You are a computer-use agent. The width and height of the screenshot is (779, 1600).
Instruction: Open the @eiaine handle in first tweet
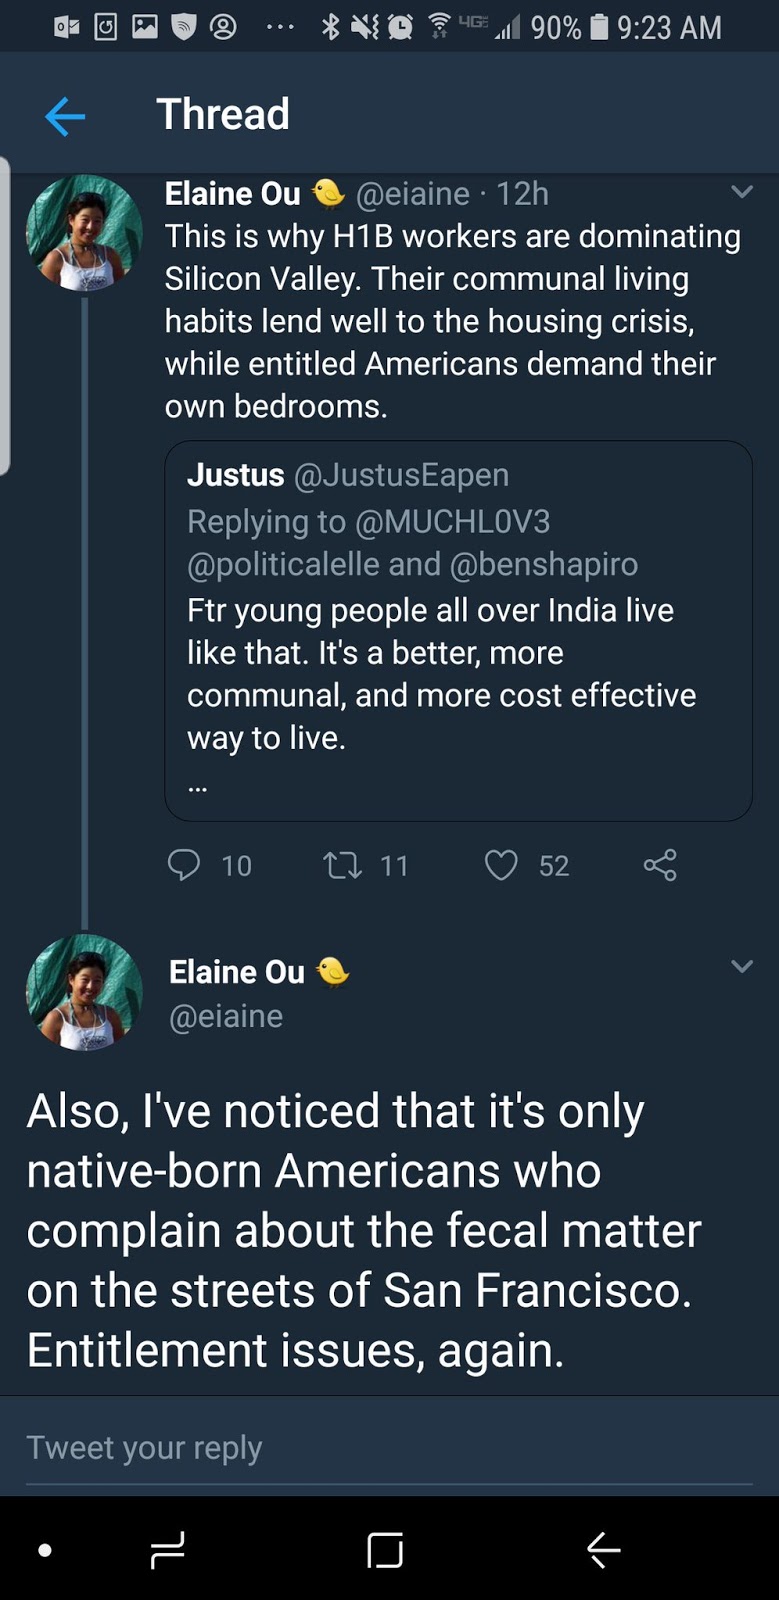click(412, 193)
